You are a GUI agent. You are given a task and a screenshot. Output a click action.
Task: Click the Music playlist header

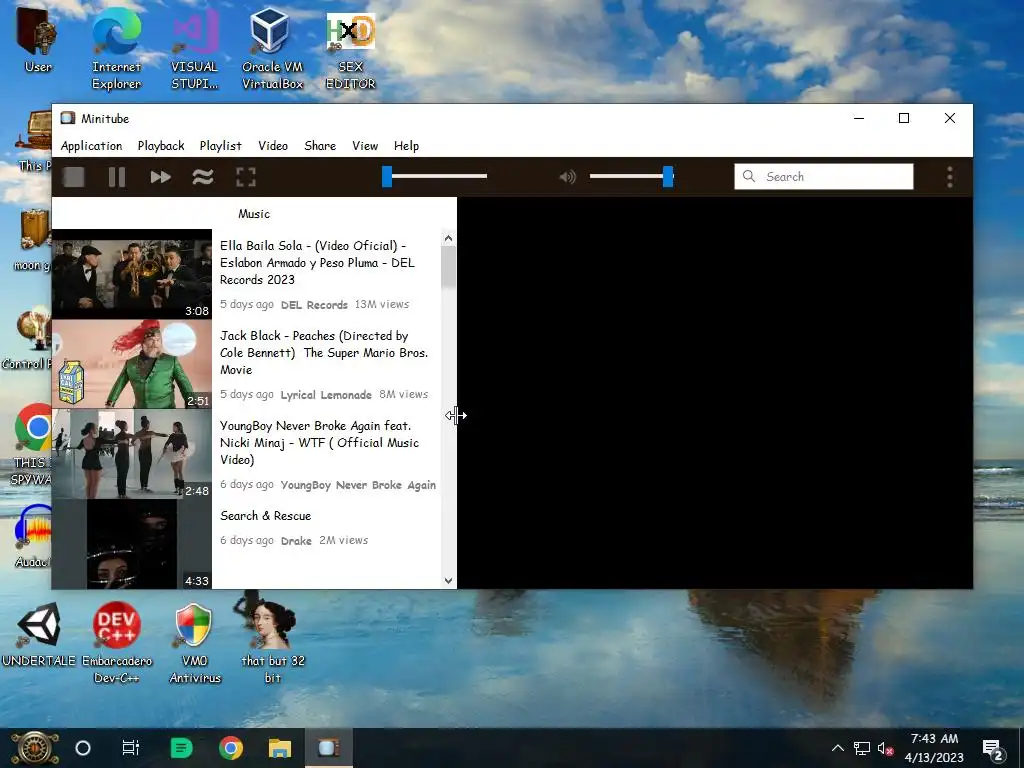[x=254, y=214]
